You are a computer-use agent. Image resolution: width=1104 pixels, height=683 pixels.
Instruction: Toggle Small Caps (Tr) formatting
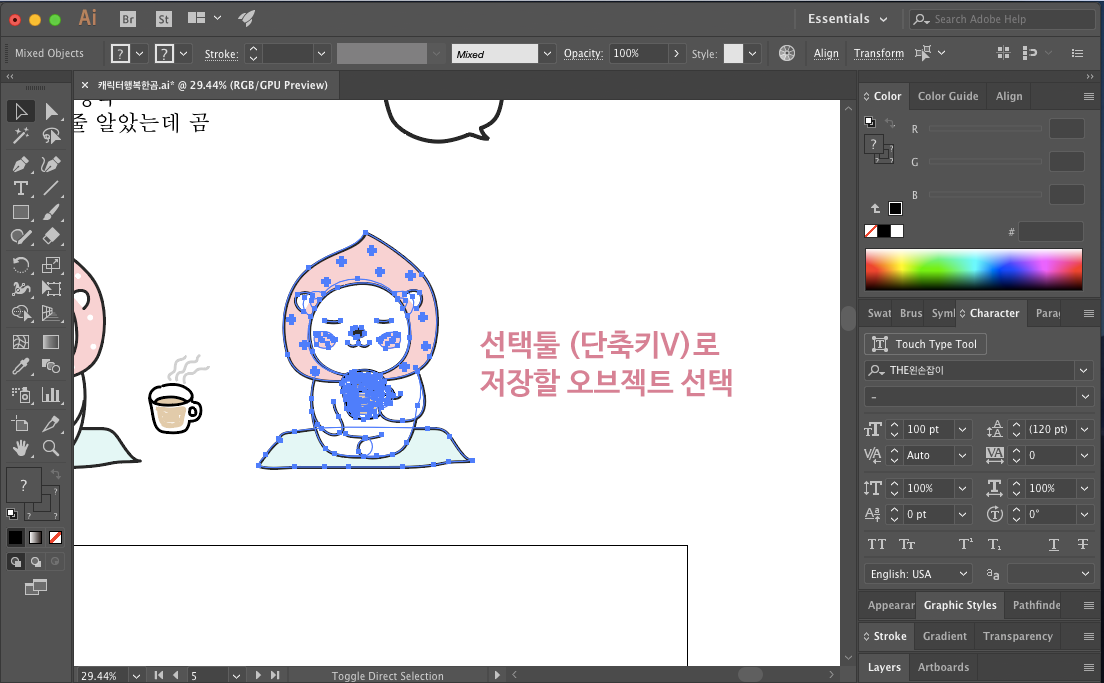click(x=907, y=544)
